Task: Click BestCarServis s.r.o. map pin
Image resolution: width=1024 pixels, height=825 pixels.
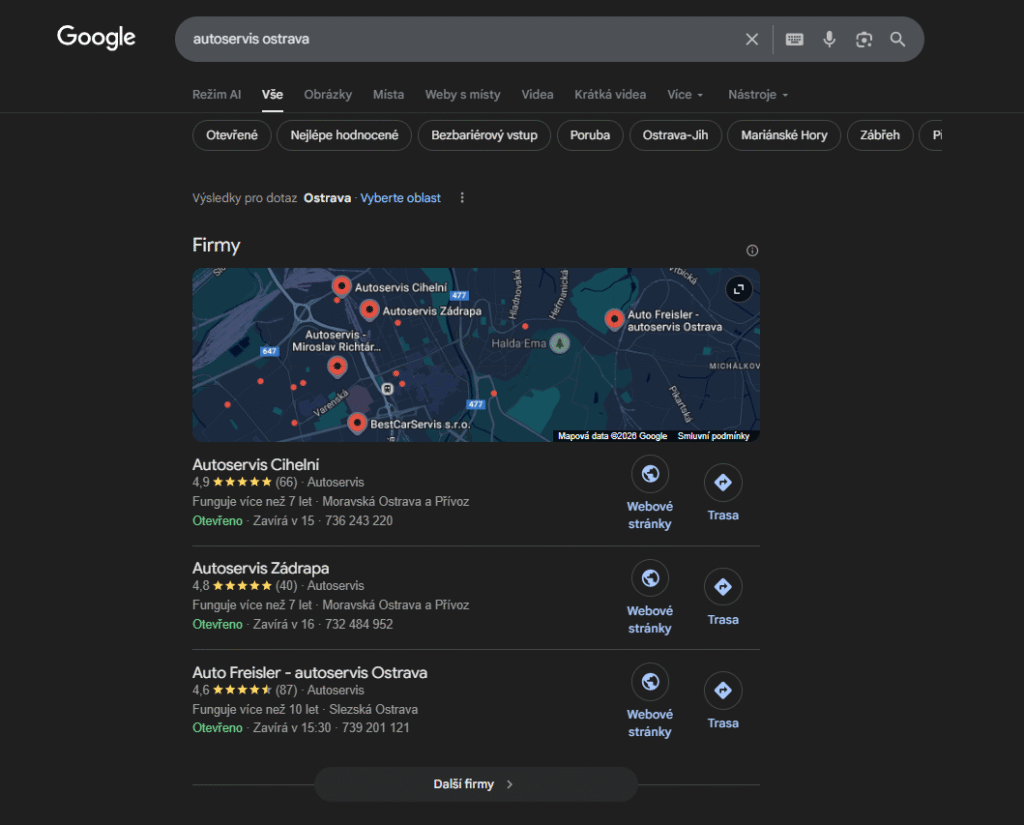Action: click(357, 423)
